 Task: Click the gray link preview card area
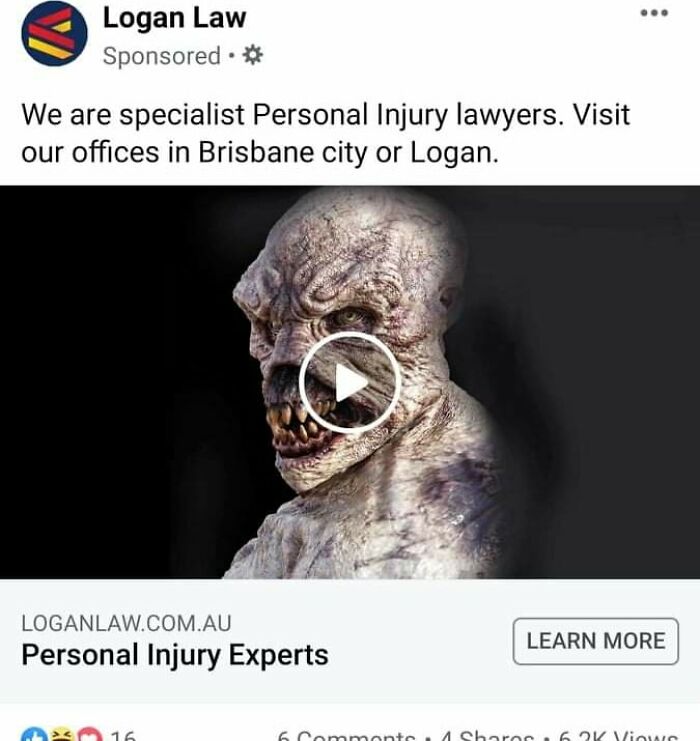coord(350,641)
